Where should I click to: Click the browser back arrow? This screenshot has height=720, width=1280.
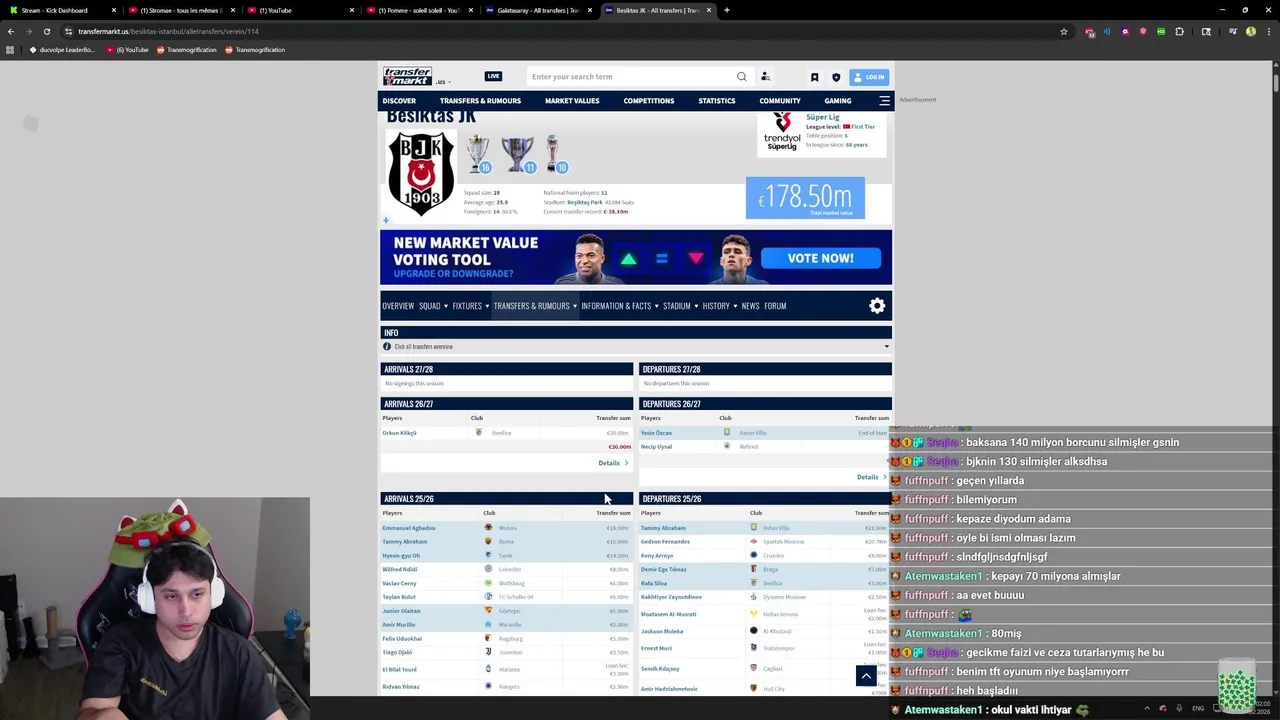click(11, 31)
